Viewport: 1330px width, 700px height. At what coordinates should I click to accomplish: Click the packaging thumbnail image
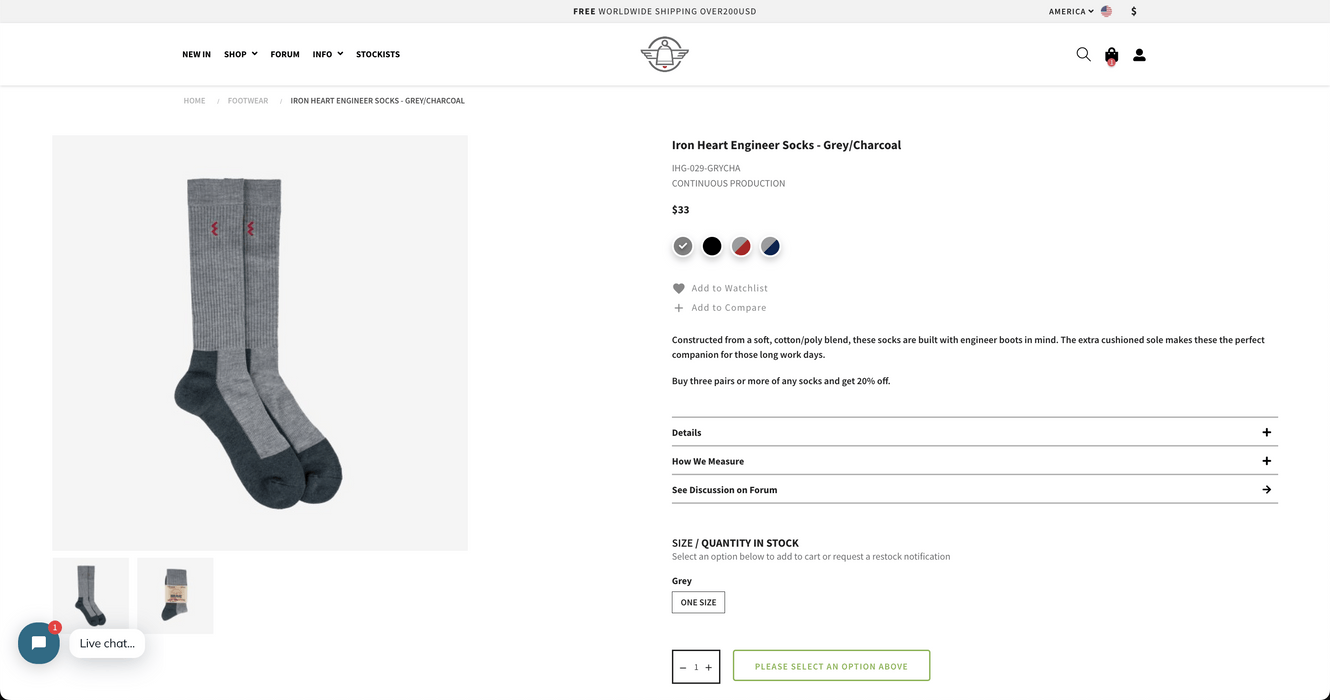coord(175,595)
